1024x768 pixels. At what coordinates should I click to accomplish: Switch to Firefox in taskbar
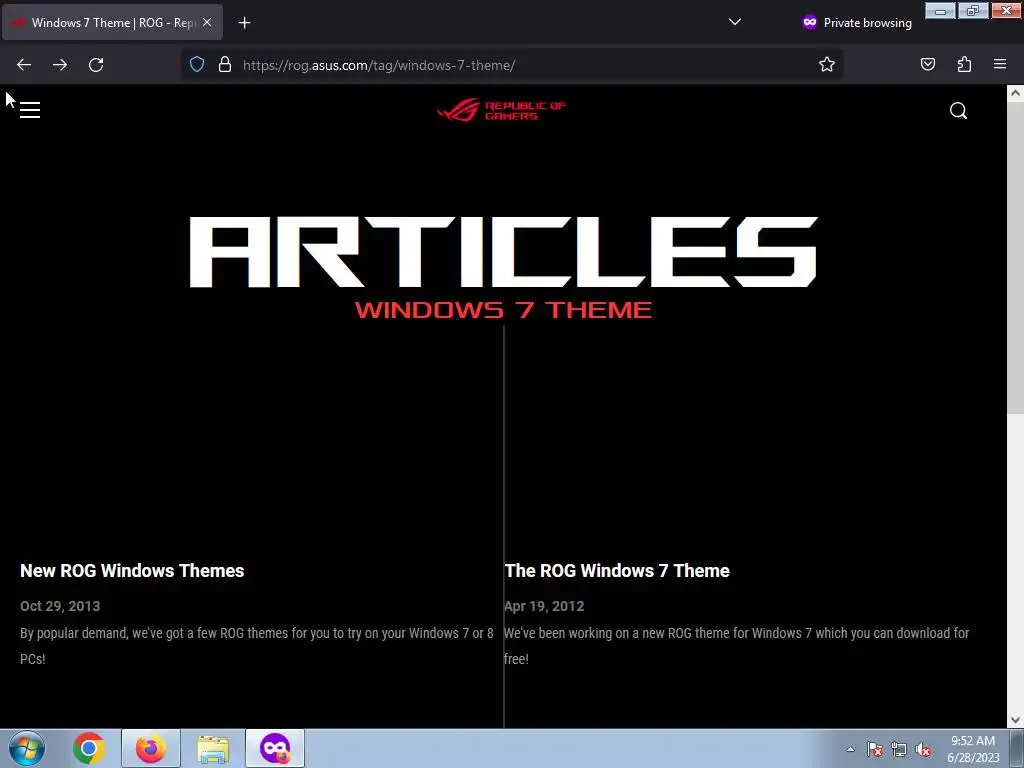[150, 748]
